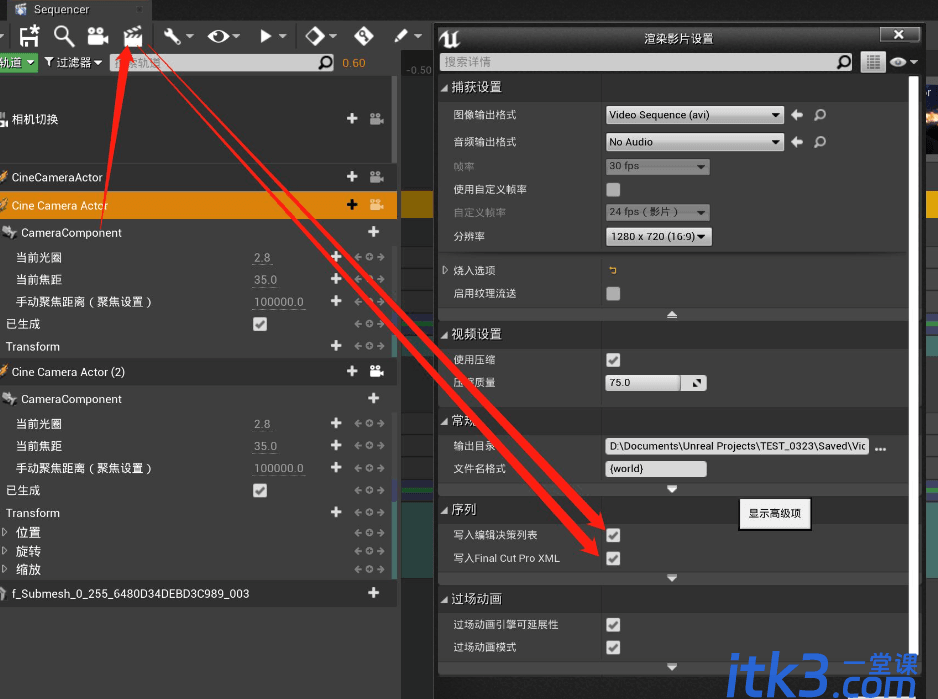Click the 输出目录 path field
The width and height of the screenshot is (938, 699).
click(x=738, y=446)
